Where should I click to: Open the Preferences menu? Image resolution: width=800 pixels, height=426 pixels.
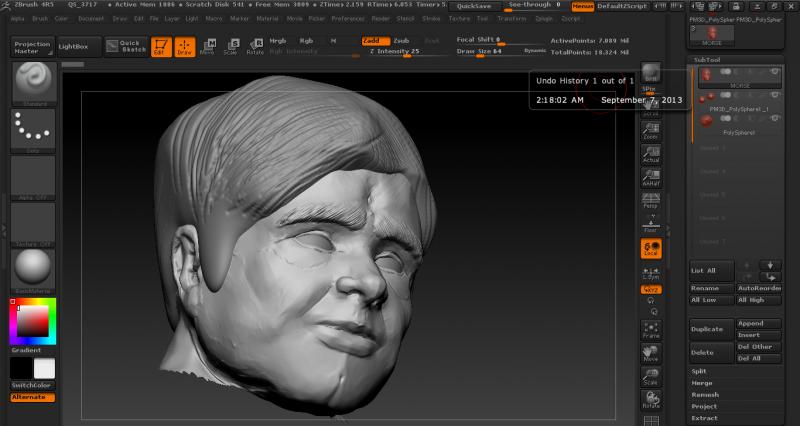pyautogui.click(x=348, y=18)
